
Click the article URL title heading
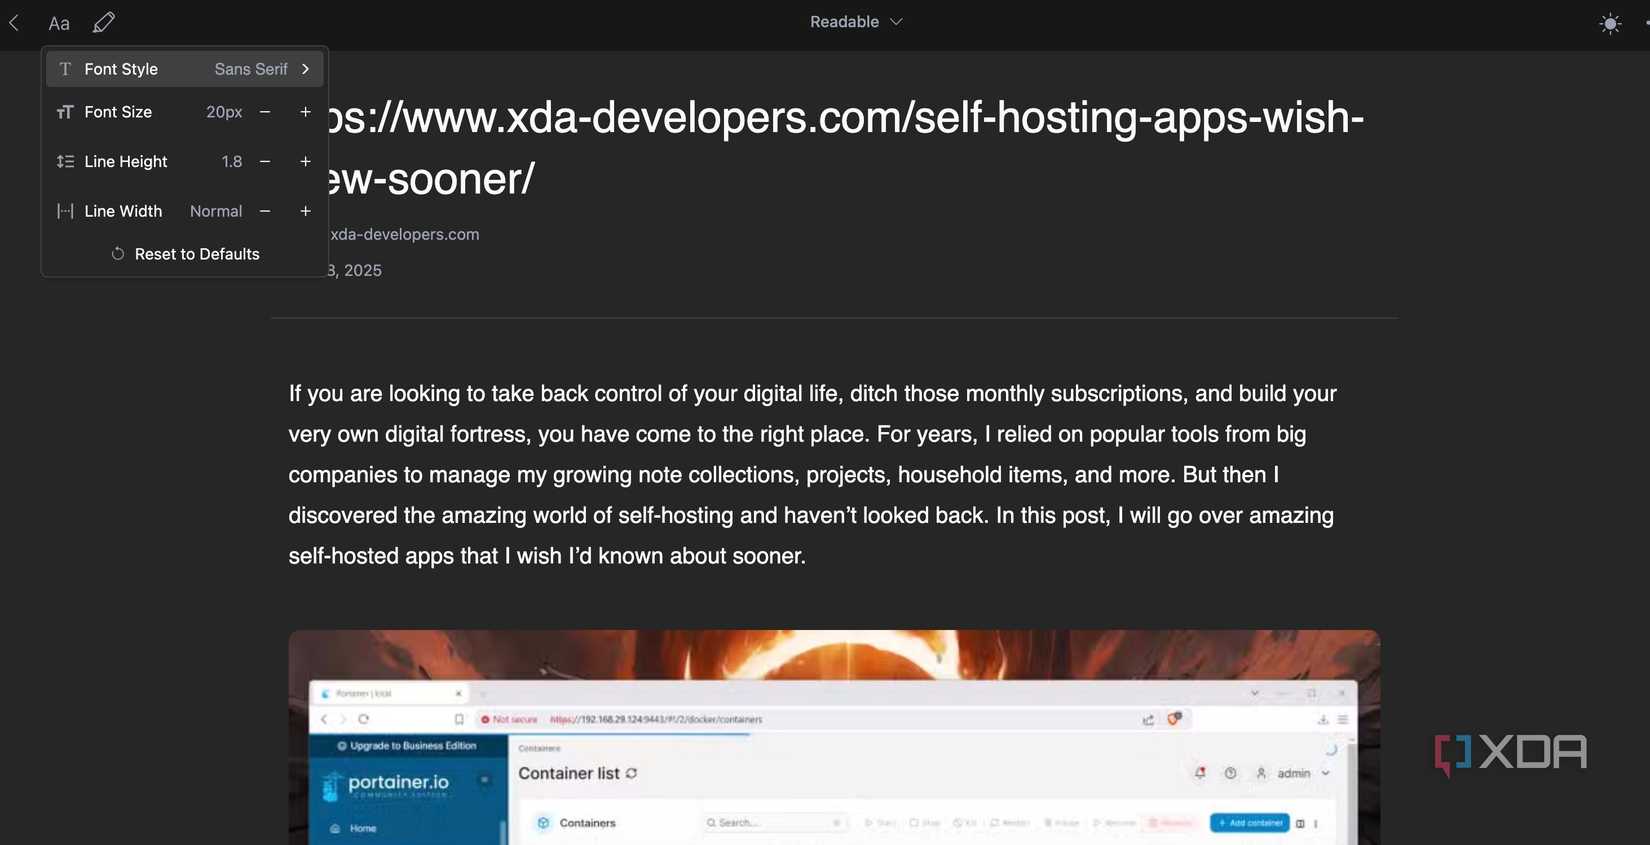click(x=846, y=148)
